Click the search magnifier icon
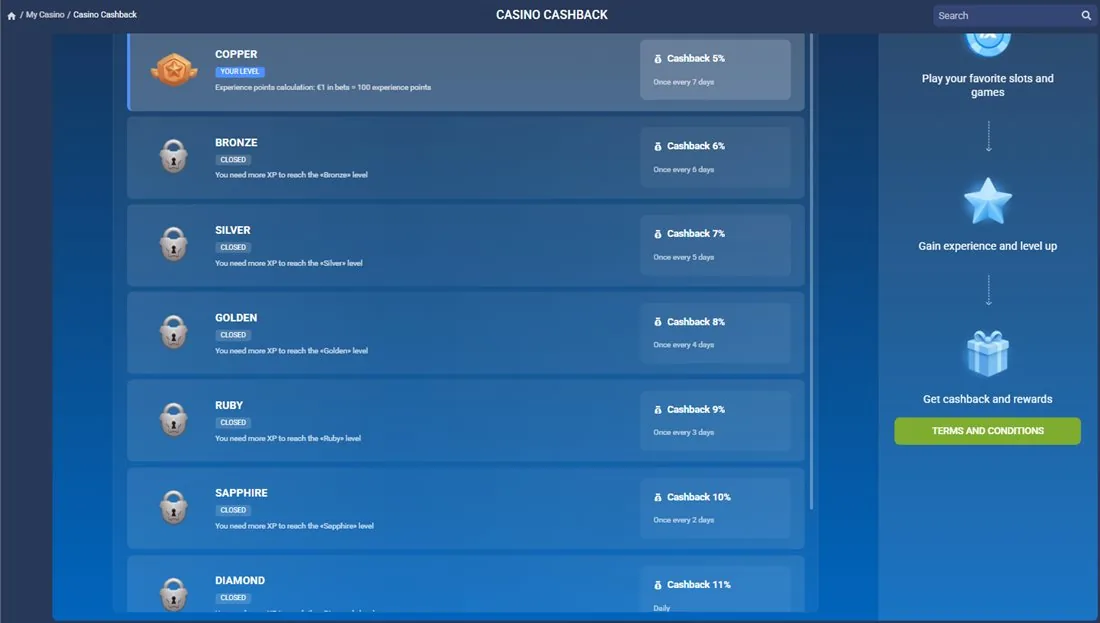 [1086, 15]
